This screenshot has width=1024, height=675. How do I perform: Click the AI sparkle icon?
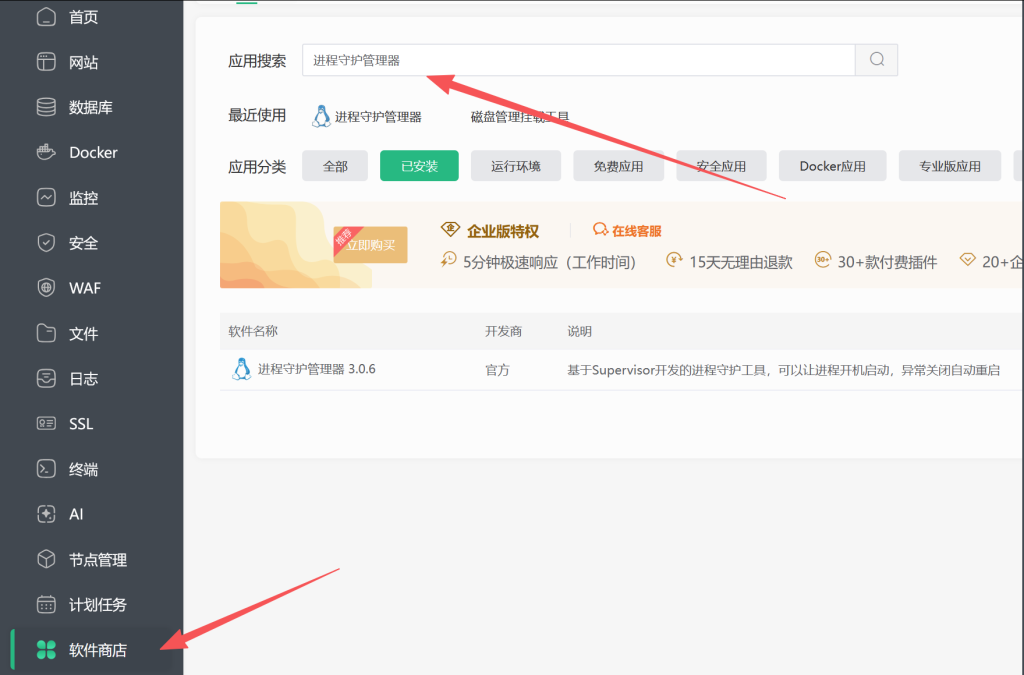click(46, 514)
